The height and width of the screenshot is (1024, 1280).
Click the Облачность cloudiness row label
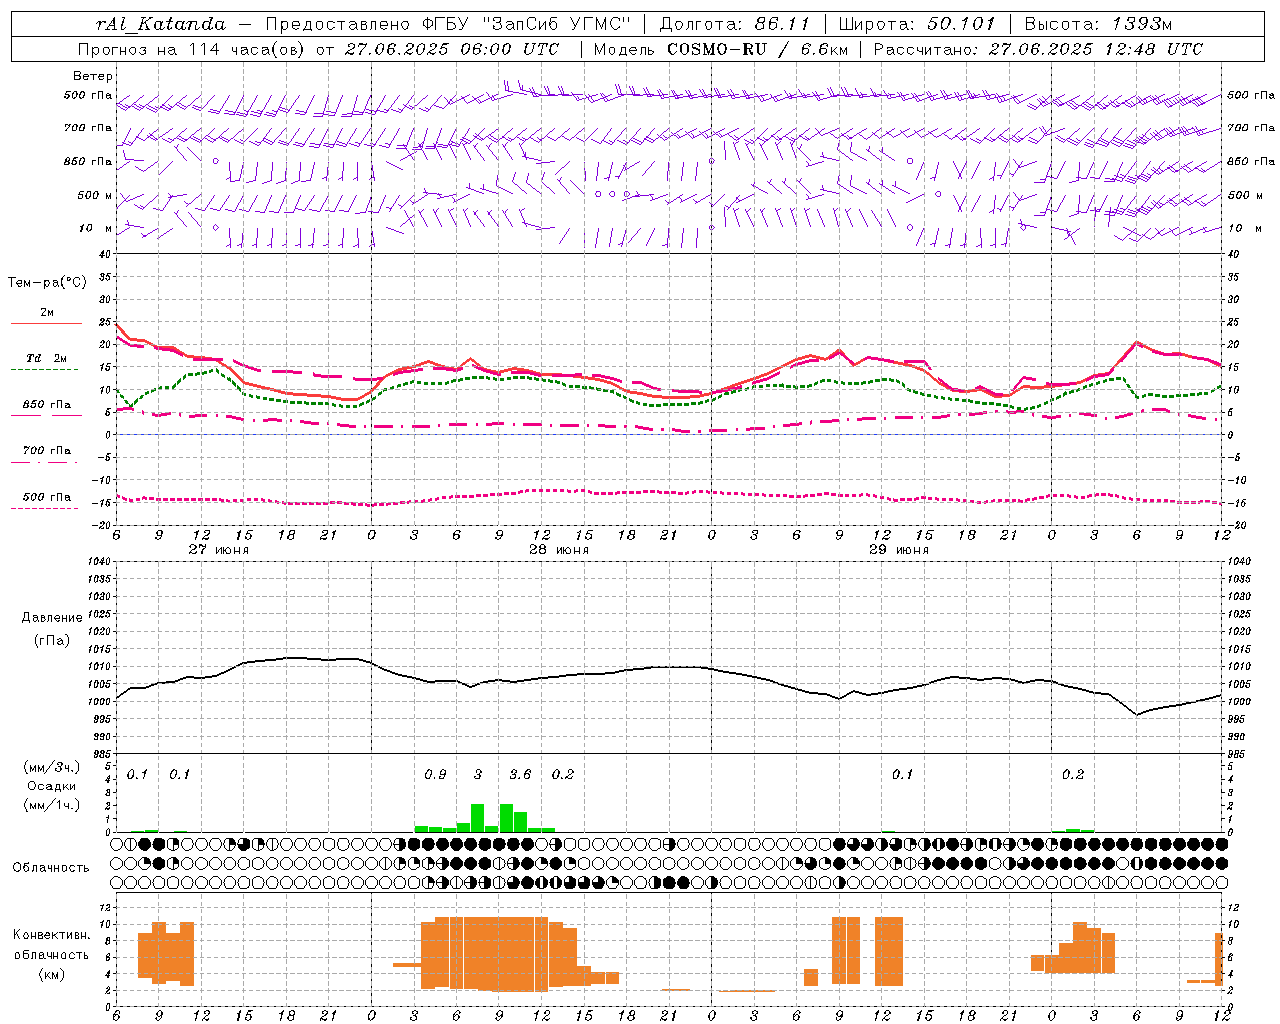click(x=51, y=867)
